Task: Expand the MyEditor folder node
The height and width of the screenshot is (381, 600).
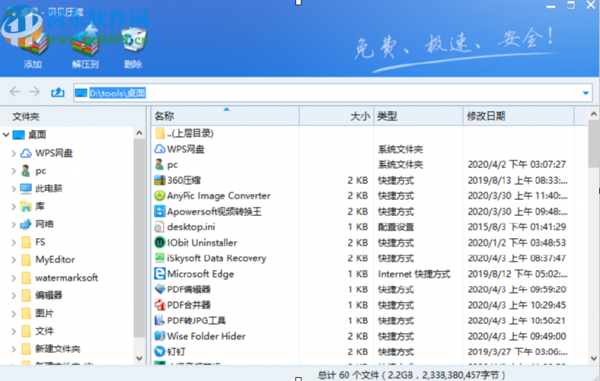Action: click(13, 260)
